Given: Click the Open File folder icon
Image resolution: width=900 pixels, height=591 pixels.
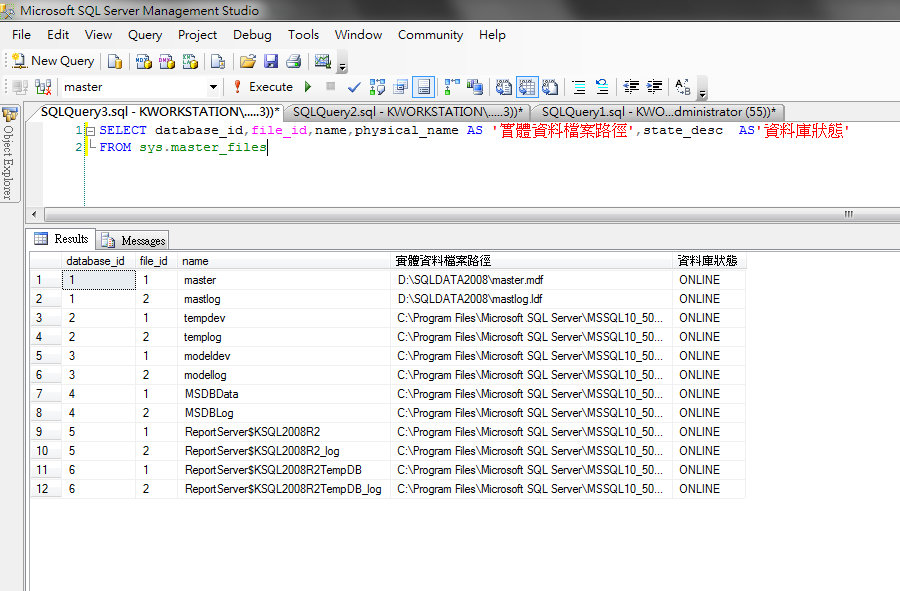Looking at the screenshot, I should 248,61.
